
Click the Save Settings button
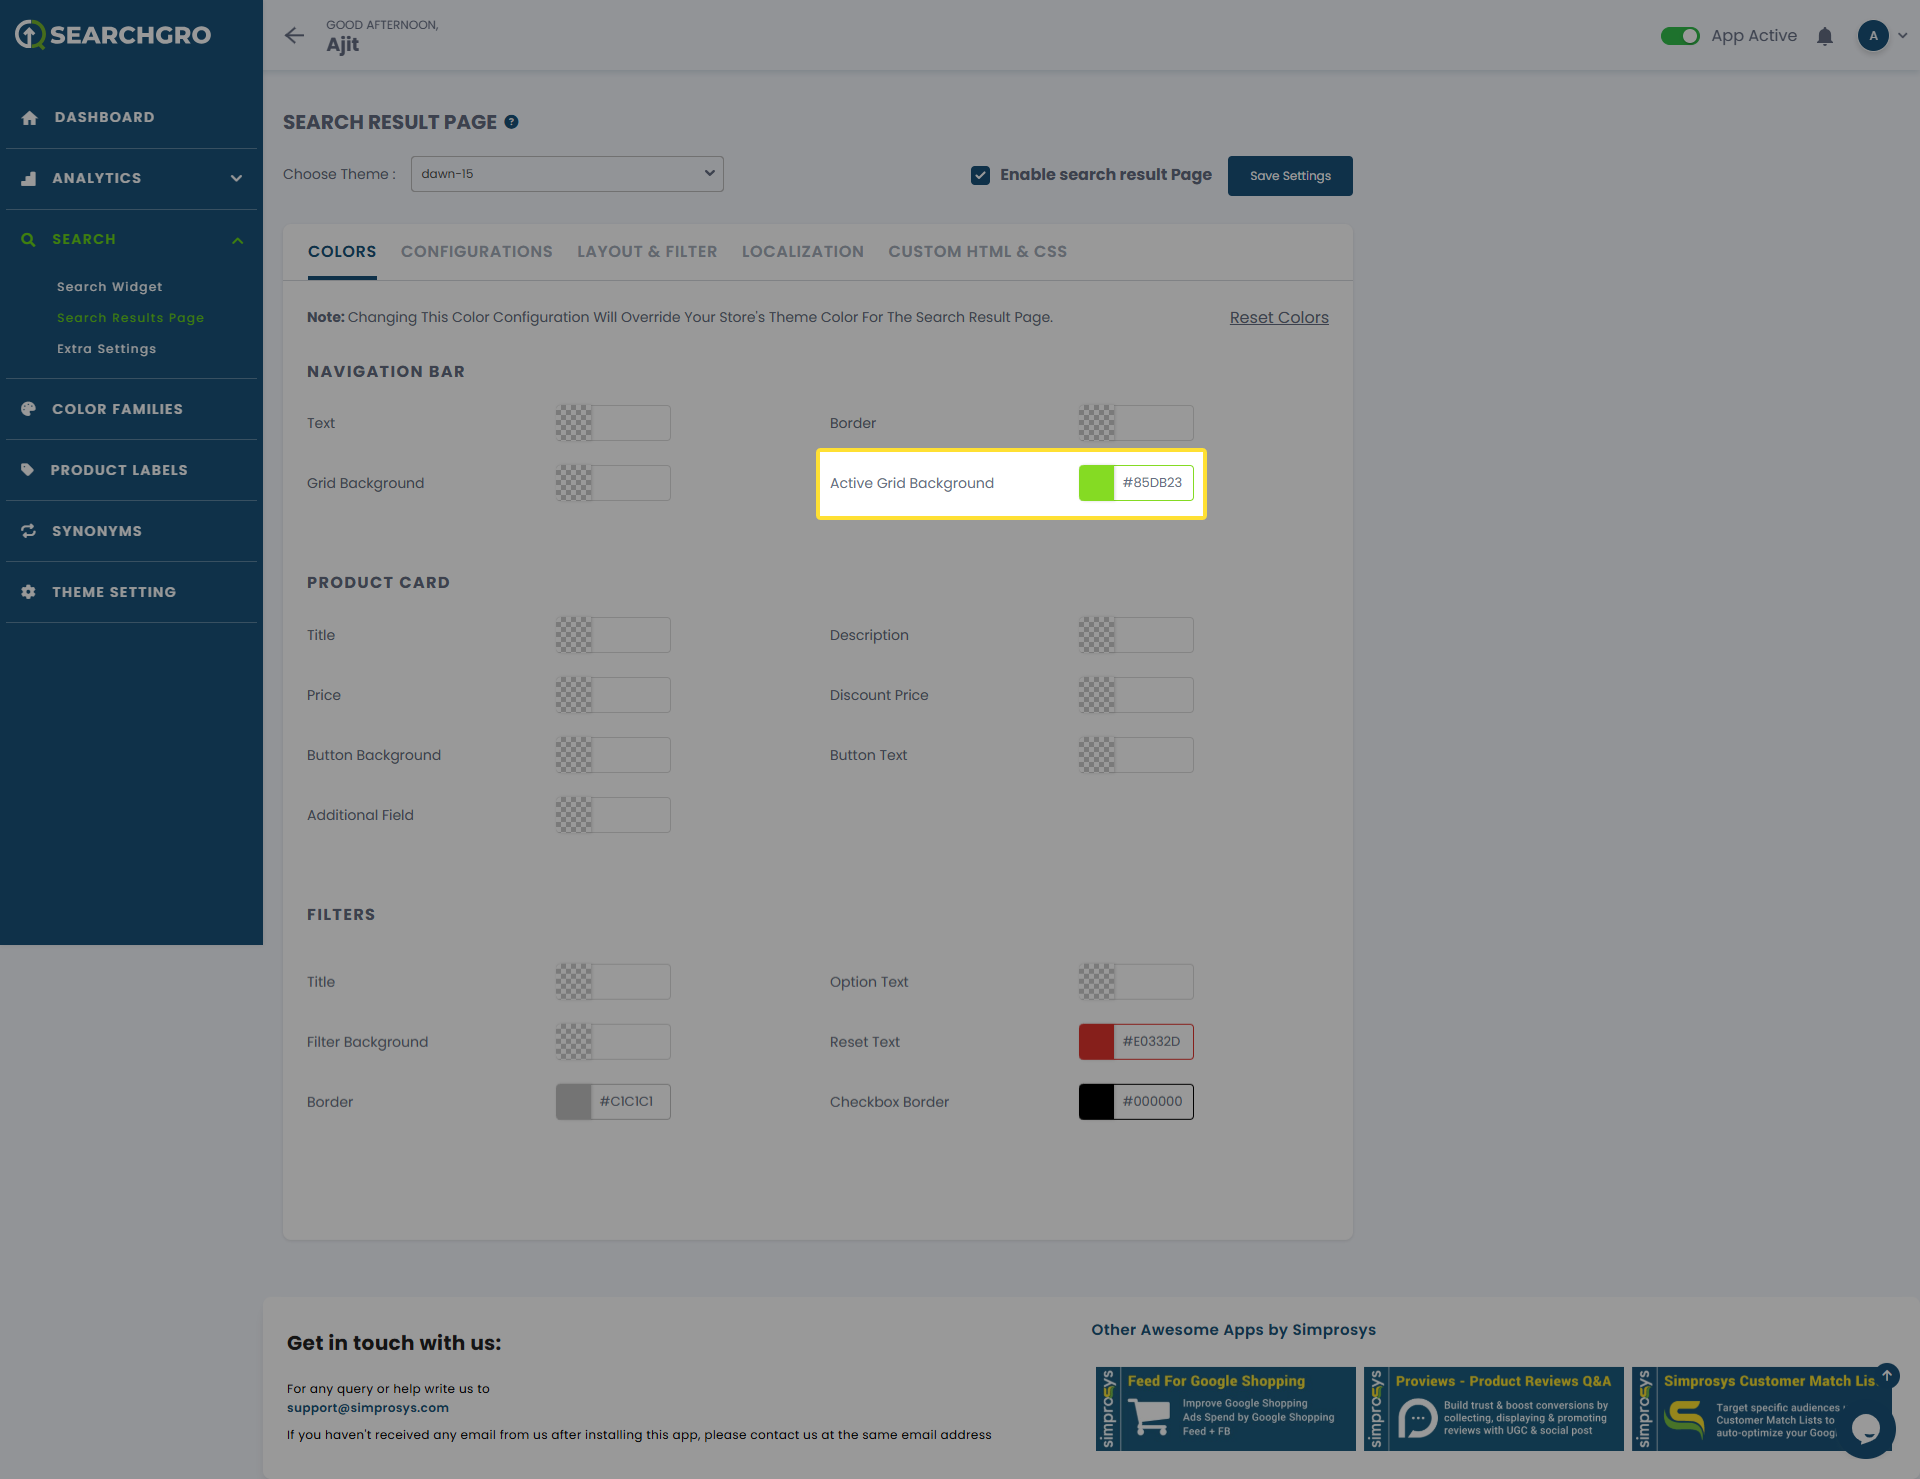click(x=1290, y=176)
